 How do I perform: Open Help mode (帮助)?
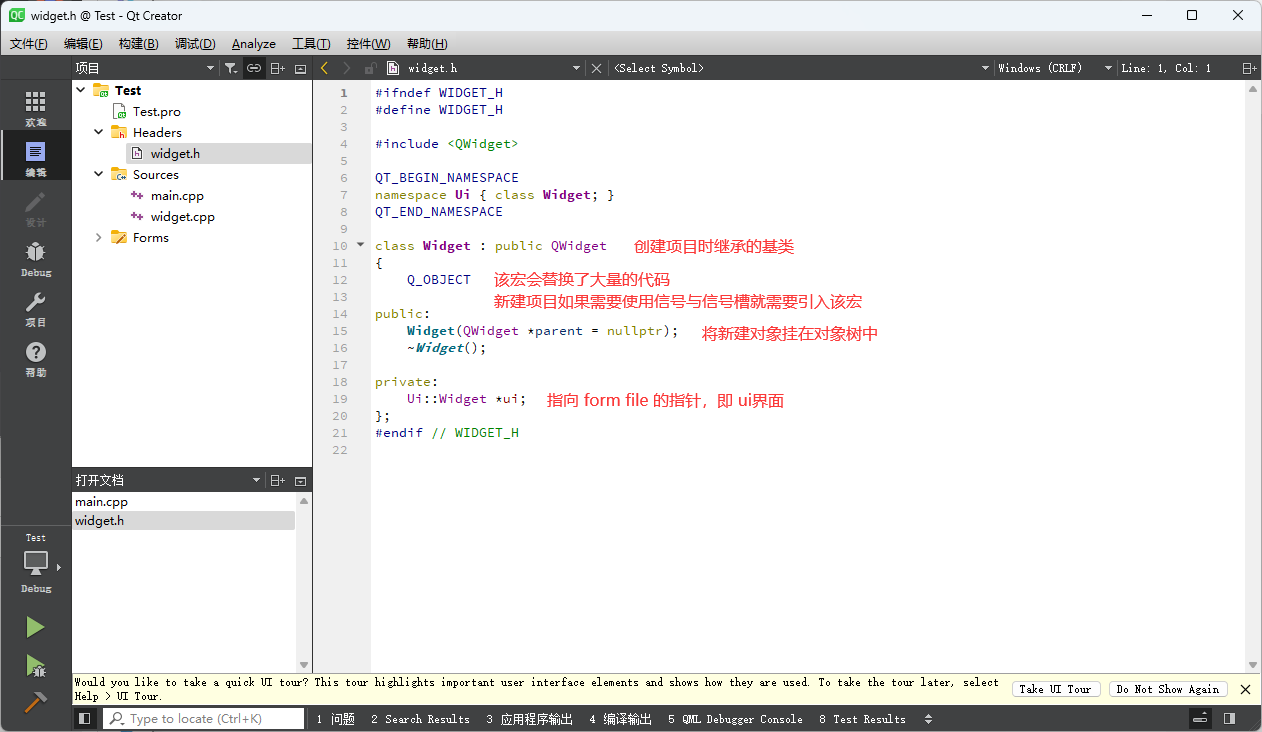tap(36, 358)
